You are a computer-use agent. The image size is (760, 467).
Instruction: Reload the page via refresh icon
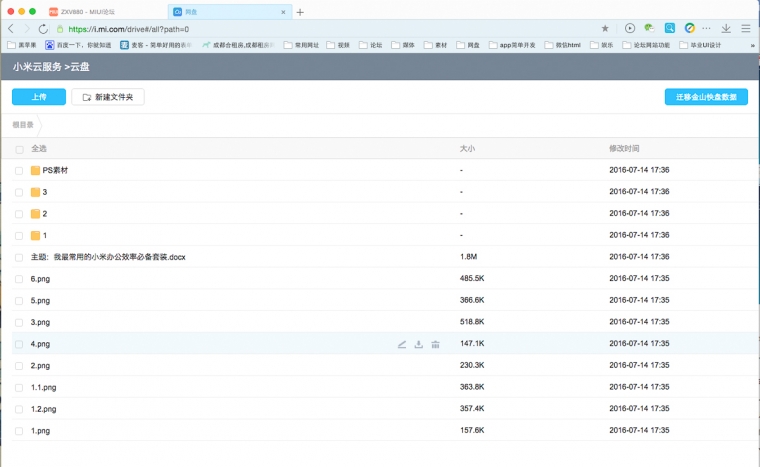click(43, 29)
